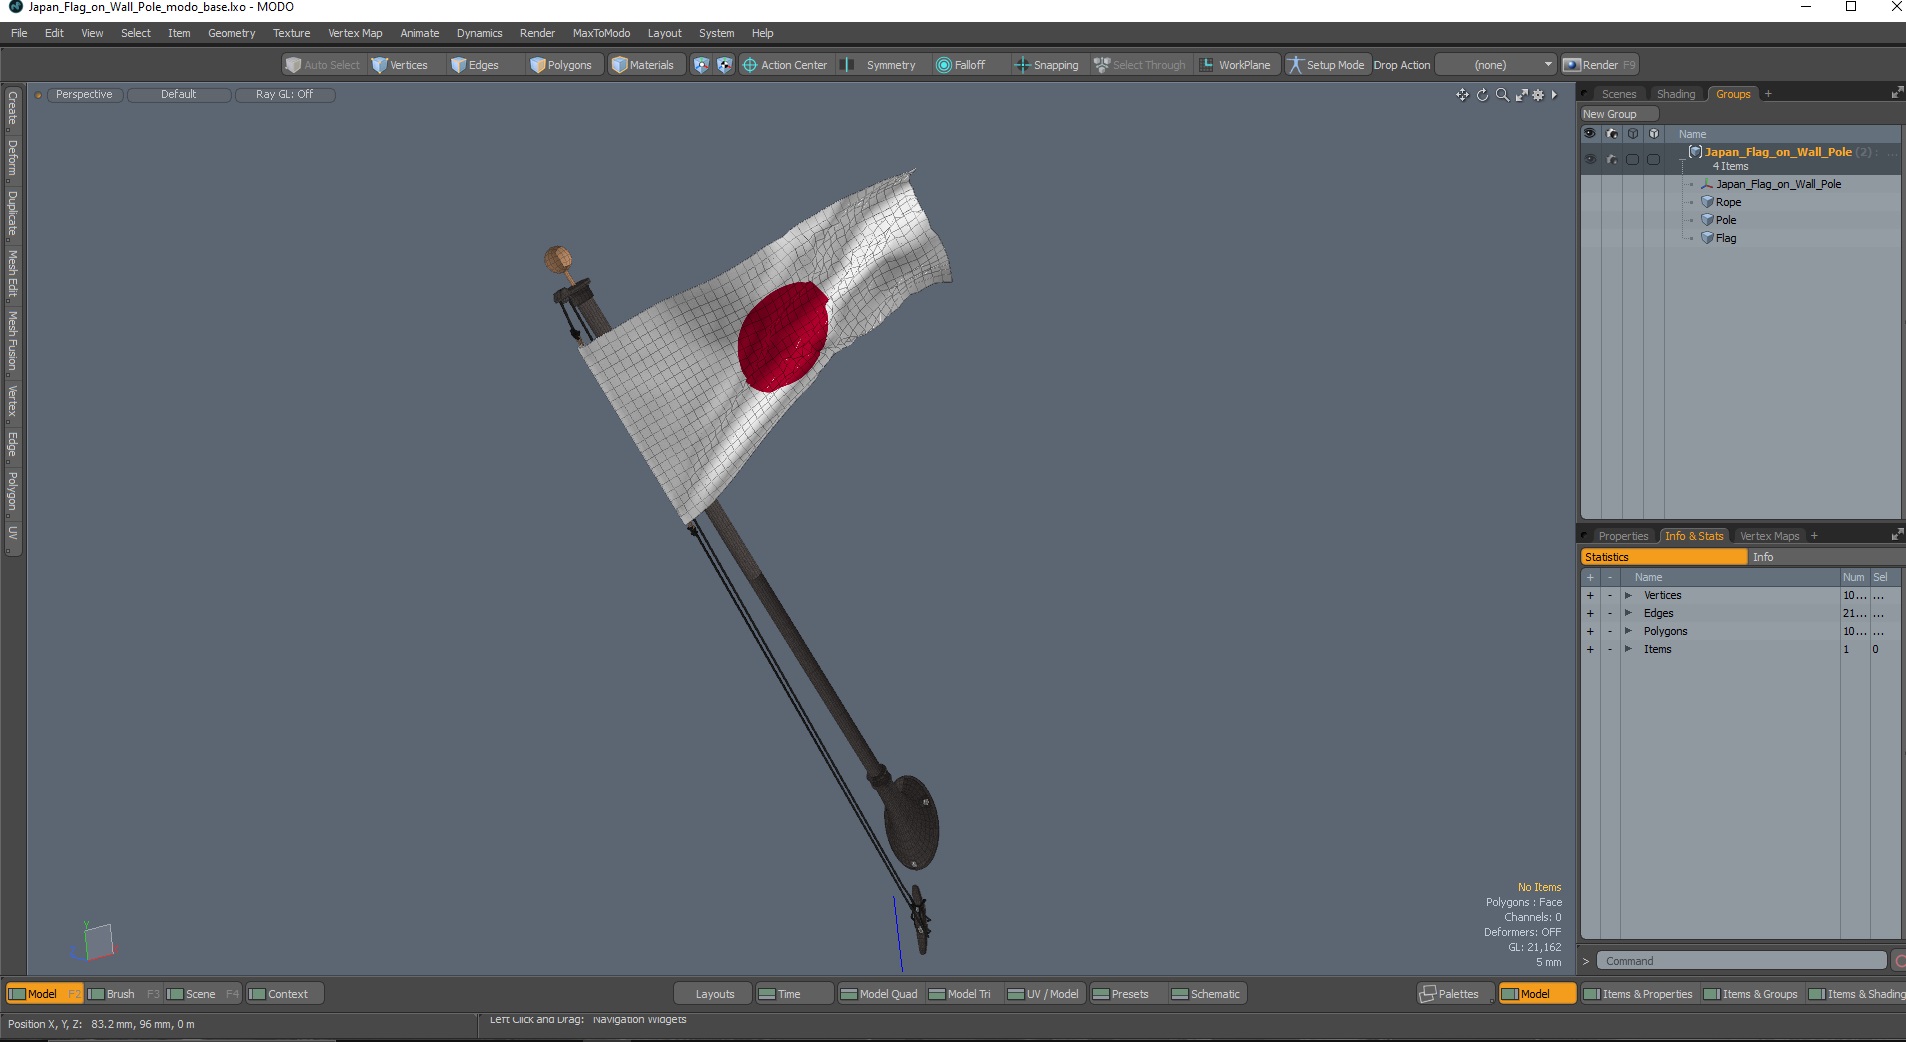
Task: Select the Rope mesh item
Action: pos(1728,202)
